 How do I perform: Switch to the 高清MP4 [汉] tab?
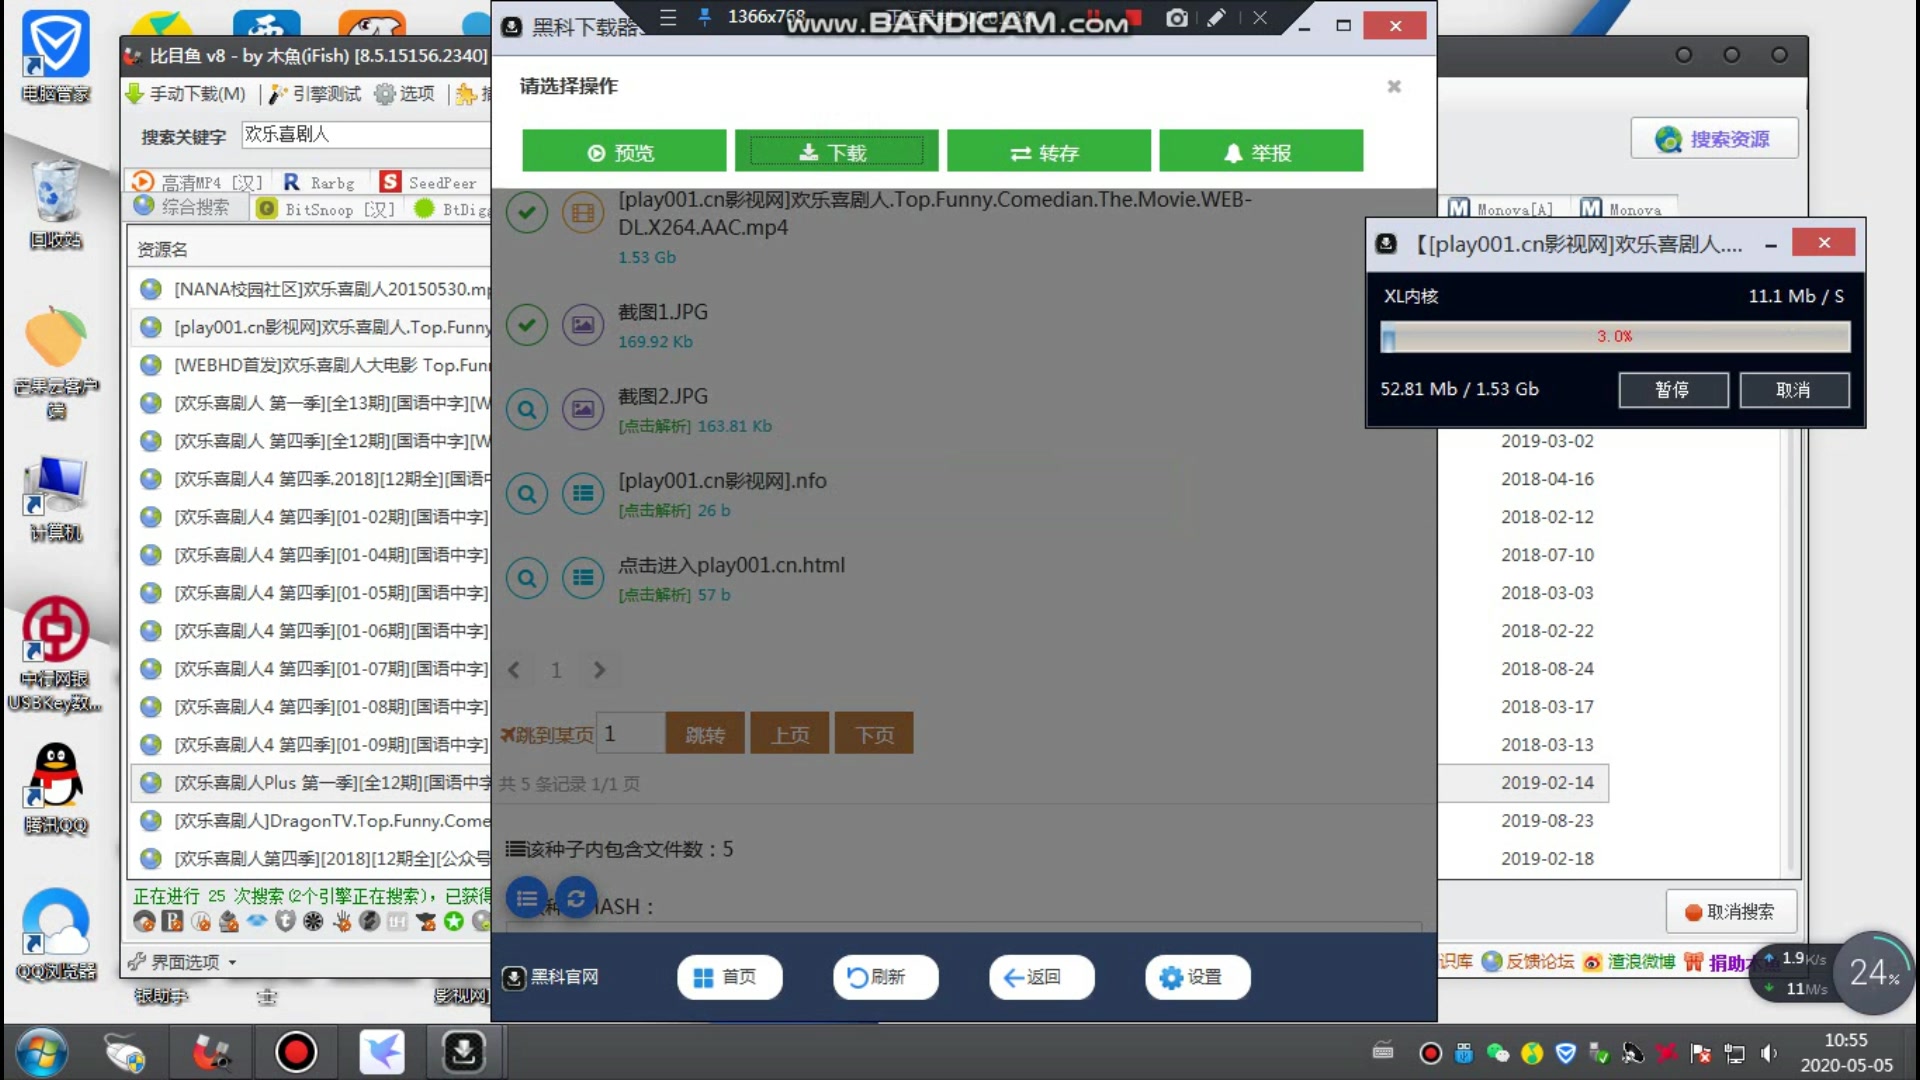coord(197,182)
